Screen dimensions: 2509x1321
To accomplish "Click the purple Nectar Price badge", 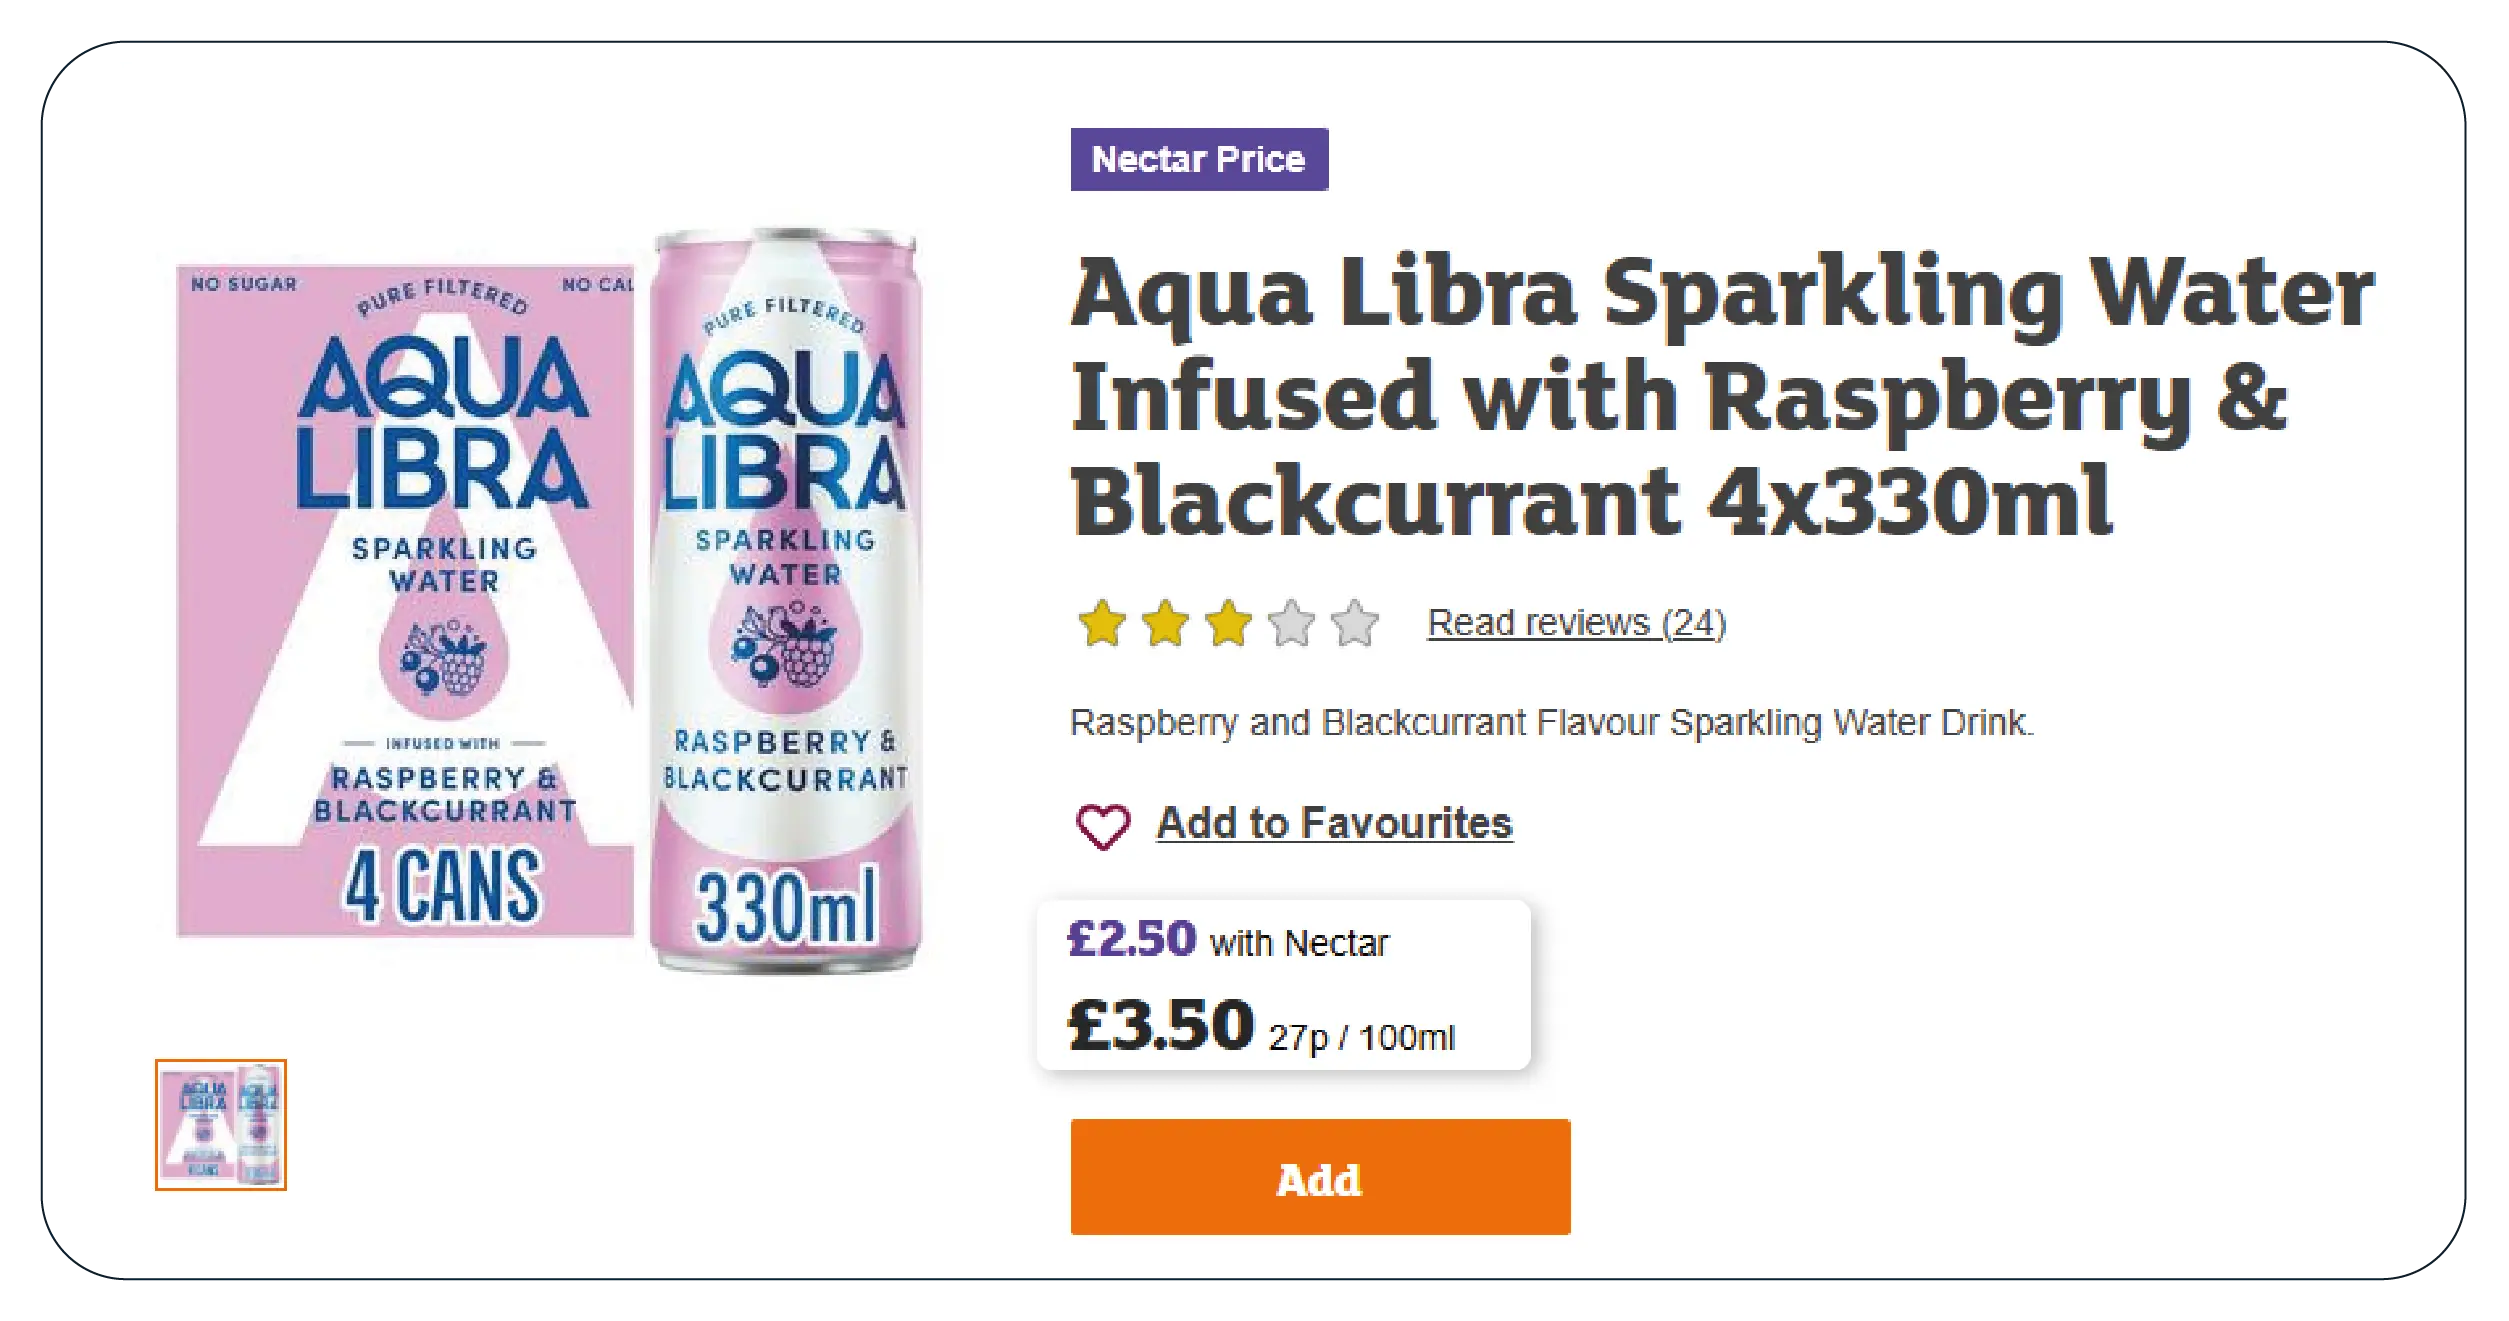I will 1198,159.
